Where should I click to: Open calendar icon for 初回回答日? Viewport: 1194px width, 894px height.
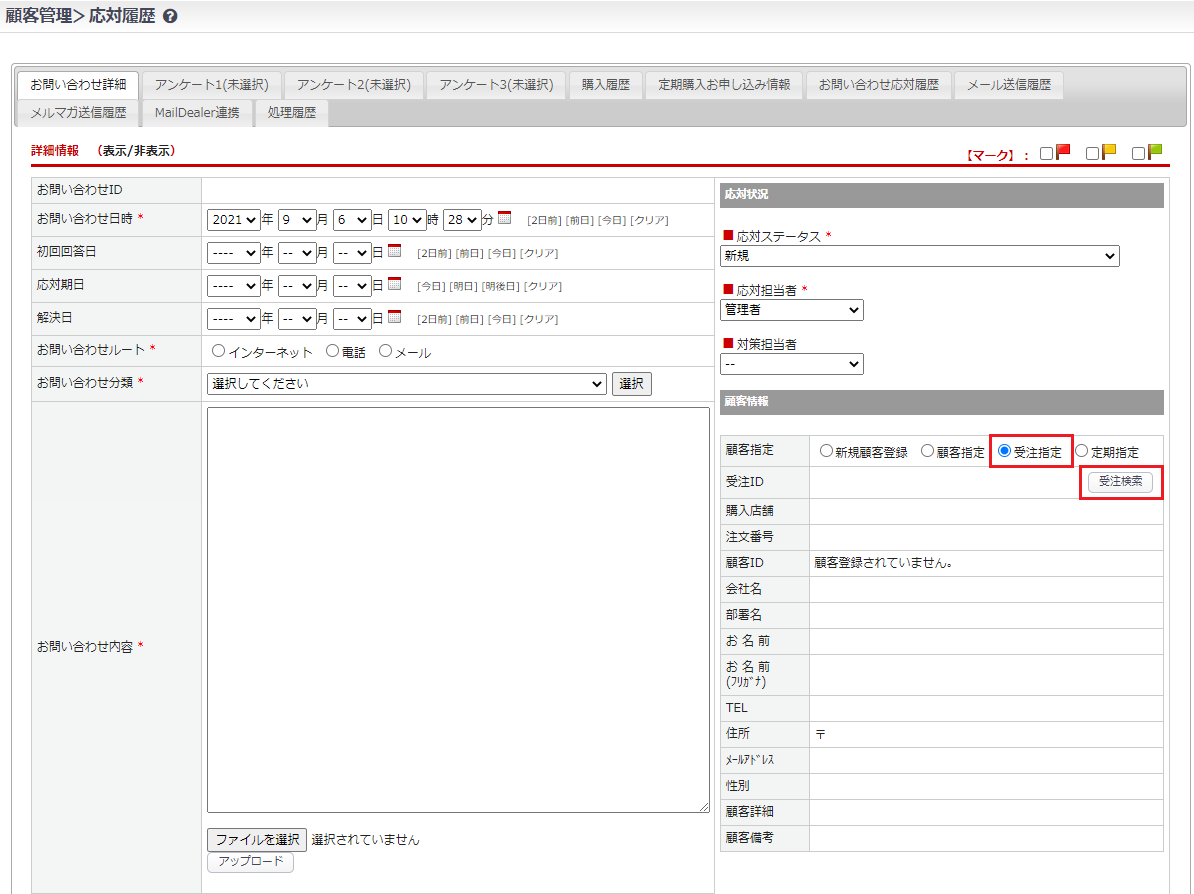tap(394, 251)
